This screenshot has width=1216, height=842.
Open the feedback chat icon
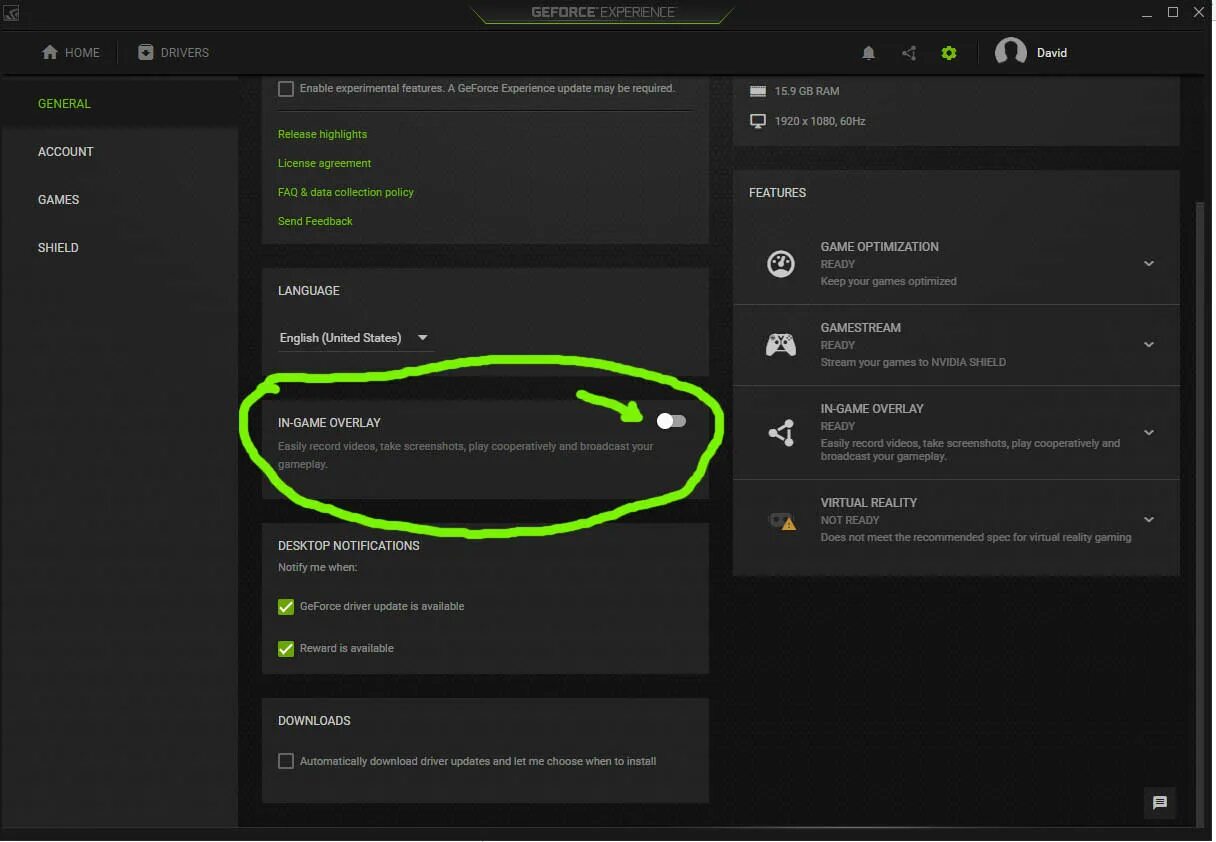[x=1160, y=802]
